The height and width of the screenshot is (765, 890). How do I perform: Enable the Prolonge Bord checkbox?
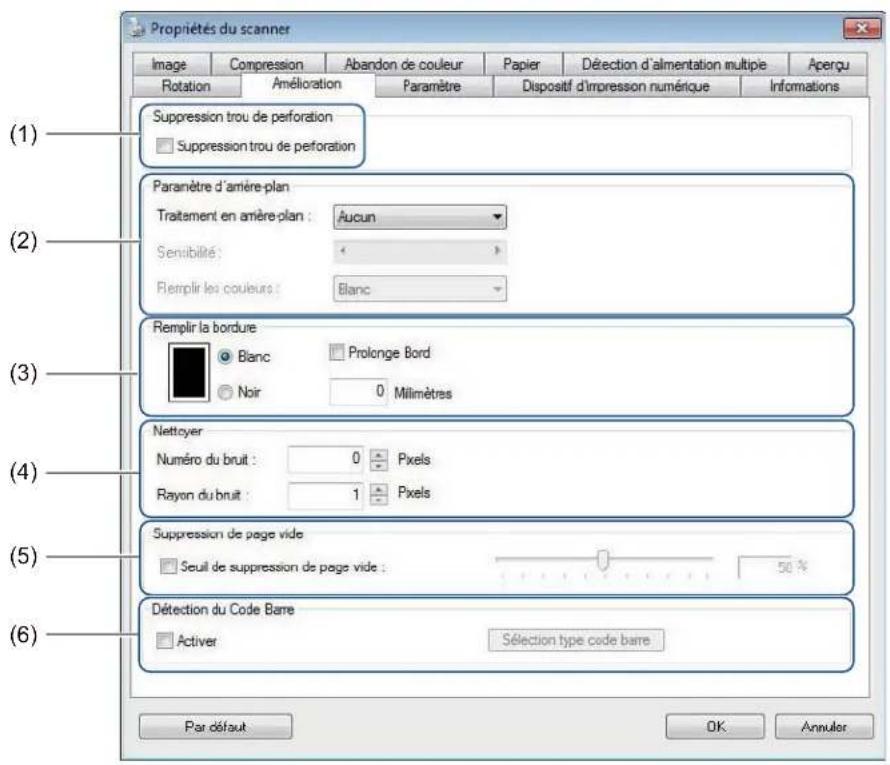(x=337, y=352)
